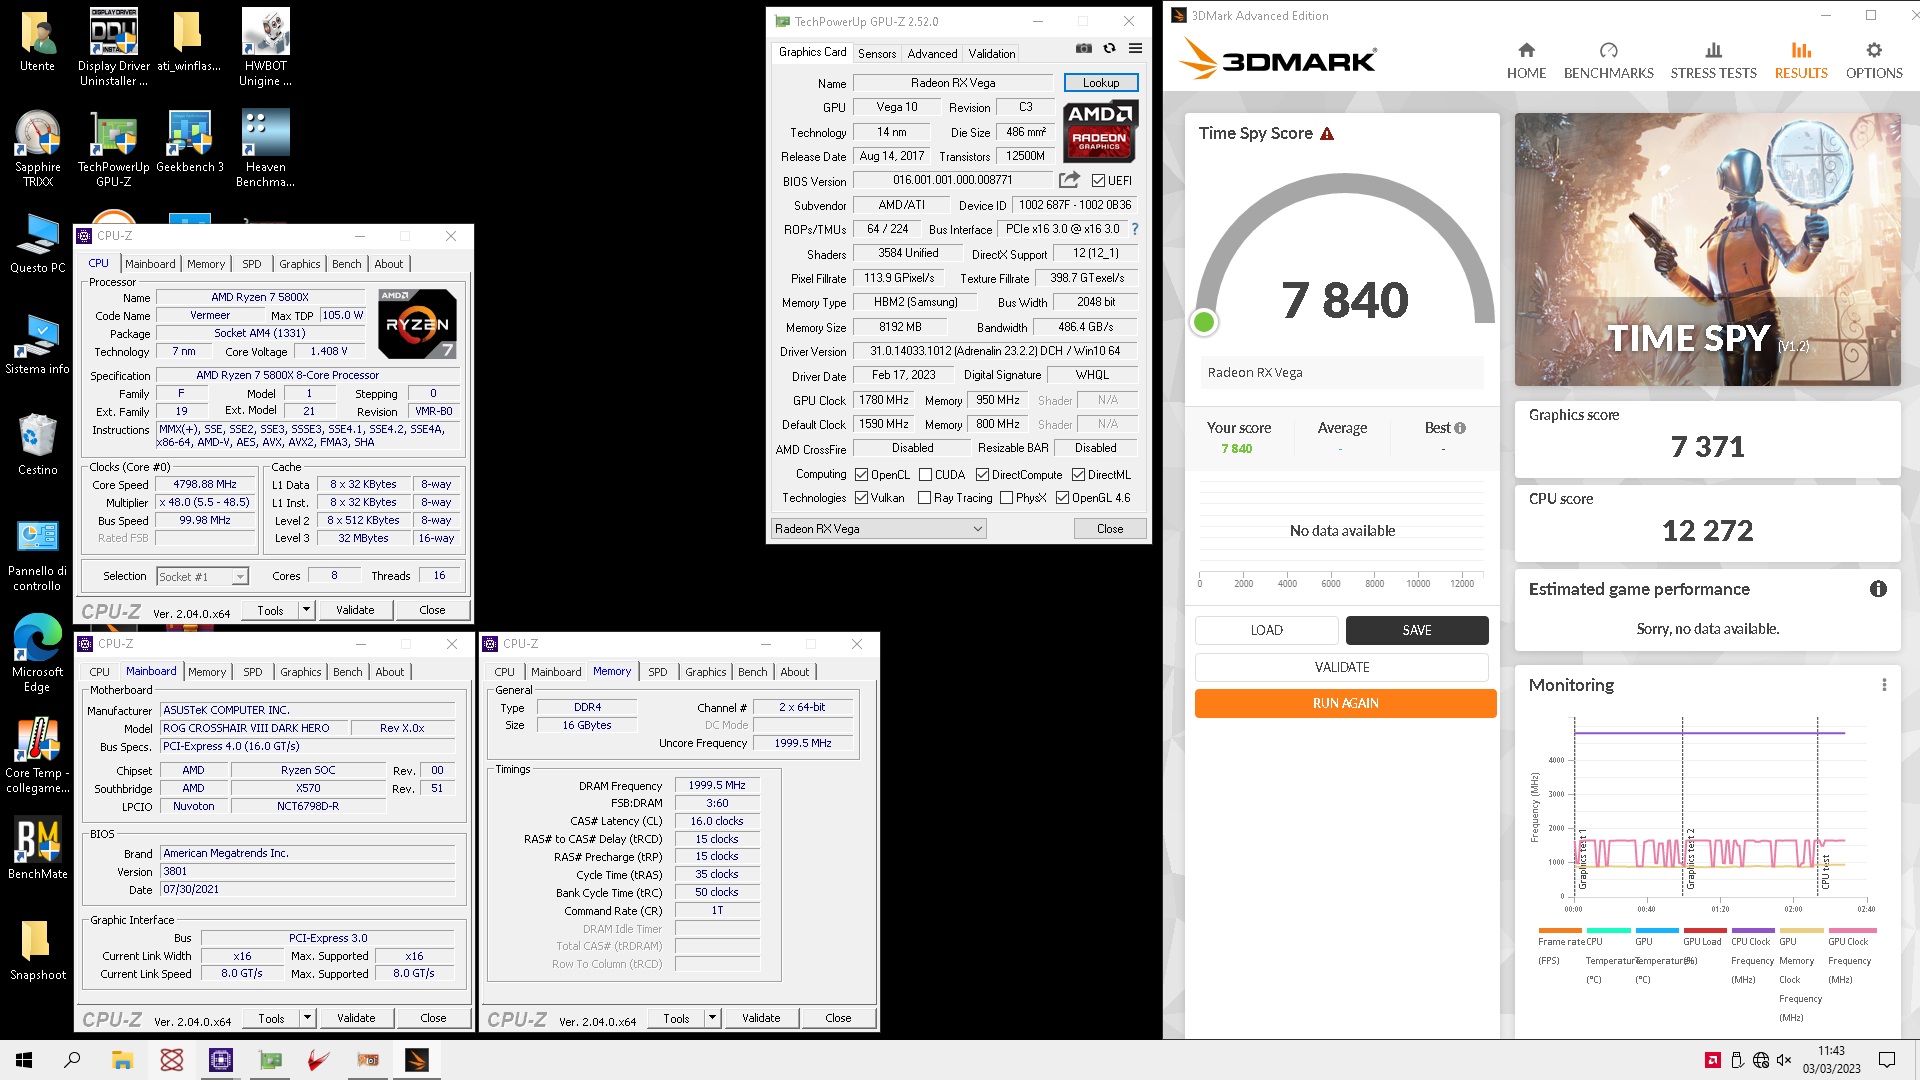This screenshot has width=1920, height=1080.
Task: Expand Tools dropdown arrow in Memory CPU-Z window
Action: 712,1018
